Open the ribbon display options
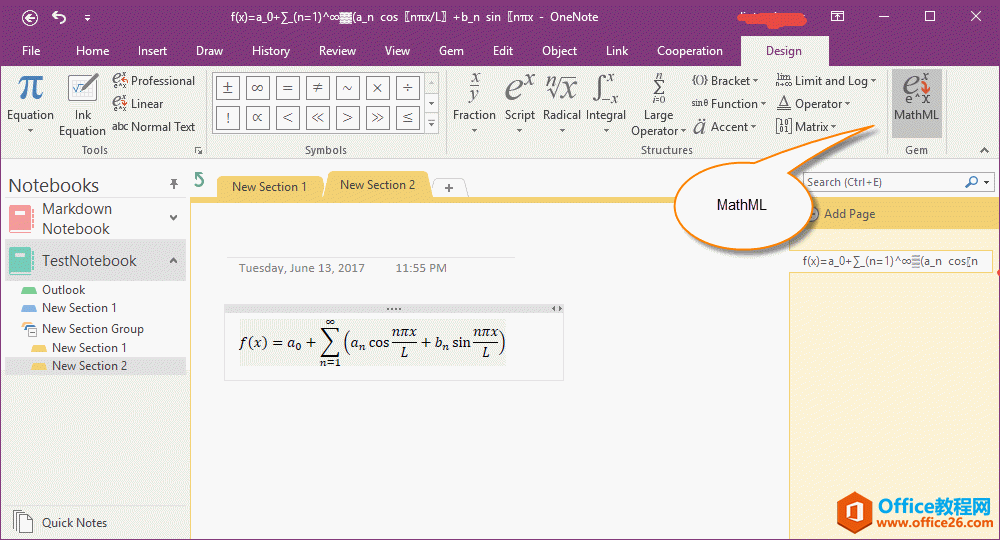Screen dimensions: 1000x540 pos(837,17)
